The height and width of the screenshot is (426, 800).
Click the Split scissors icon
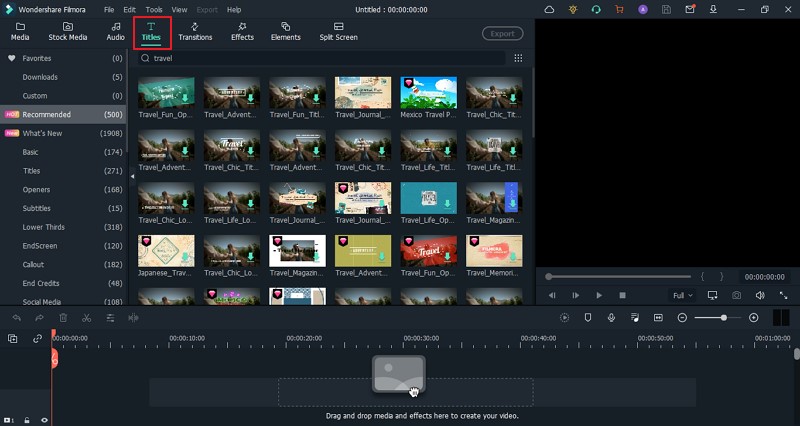coord(87,318)
